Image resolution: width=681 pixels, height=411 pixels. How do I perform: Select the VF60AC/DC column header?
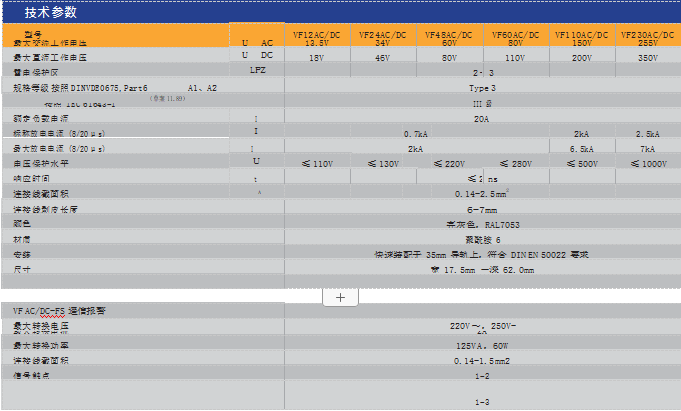[515, 38]
